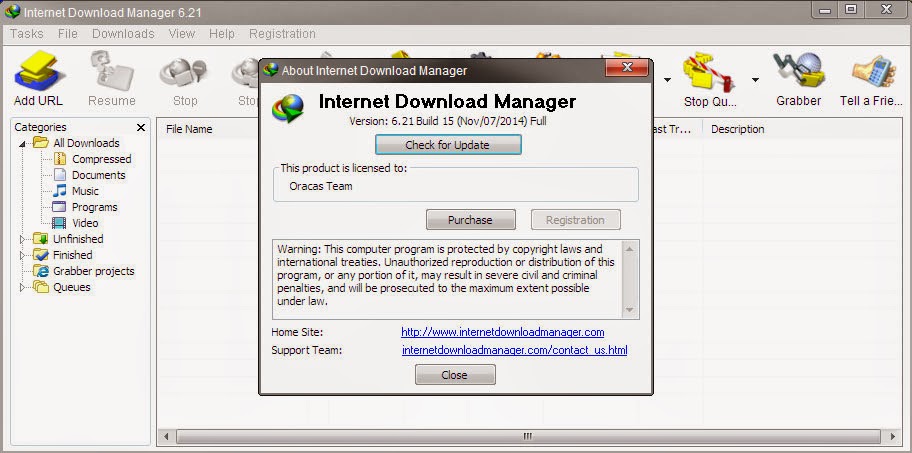Click the IDM logo in About dialog
Screen dimensions: 912x453
click(288, 108)
